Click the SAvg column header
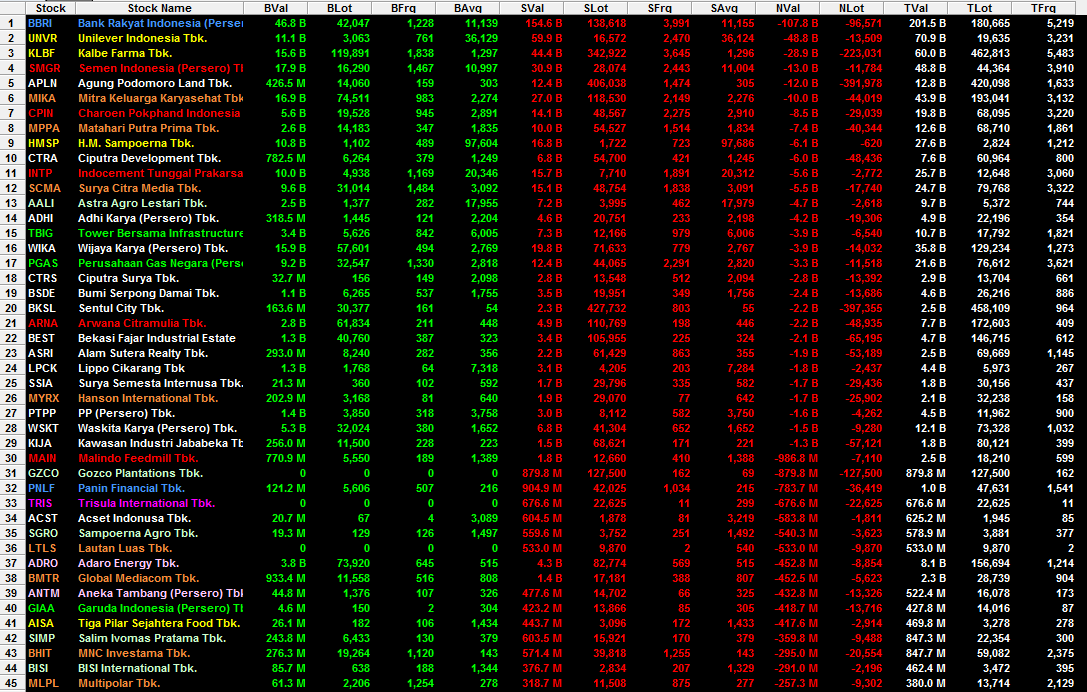Screen dimensions: 1087x692 [x=724, y=8]
